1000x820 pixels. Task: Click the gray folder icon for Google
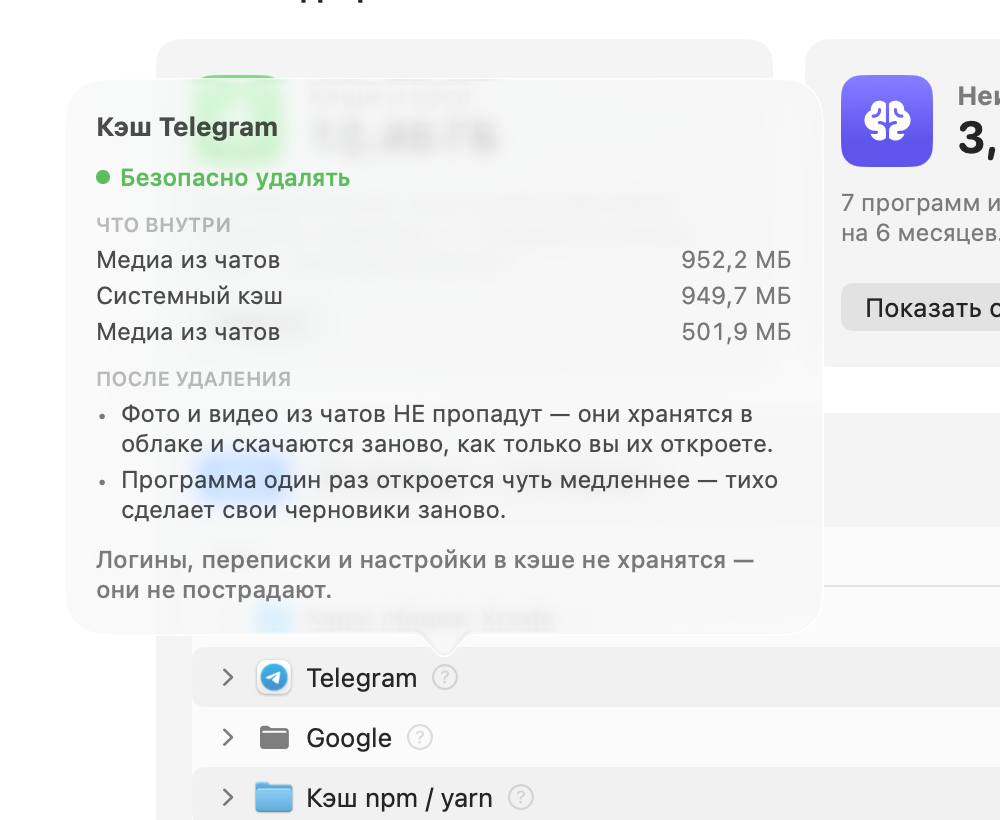pyautogui.click(x=274, y=738)
